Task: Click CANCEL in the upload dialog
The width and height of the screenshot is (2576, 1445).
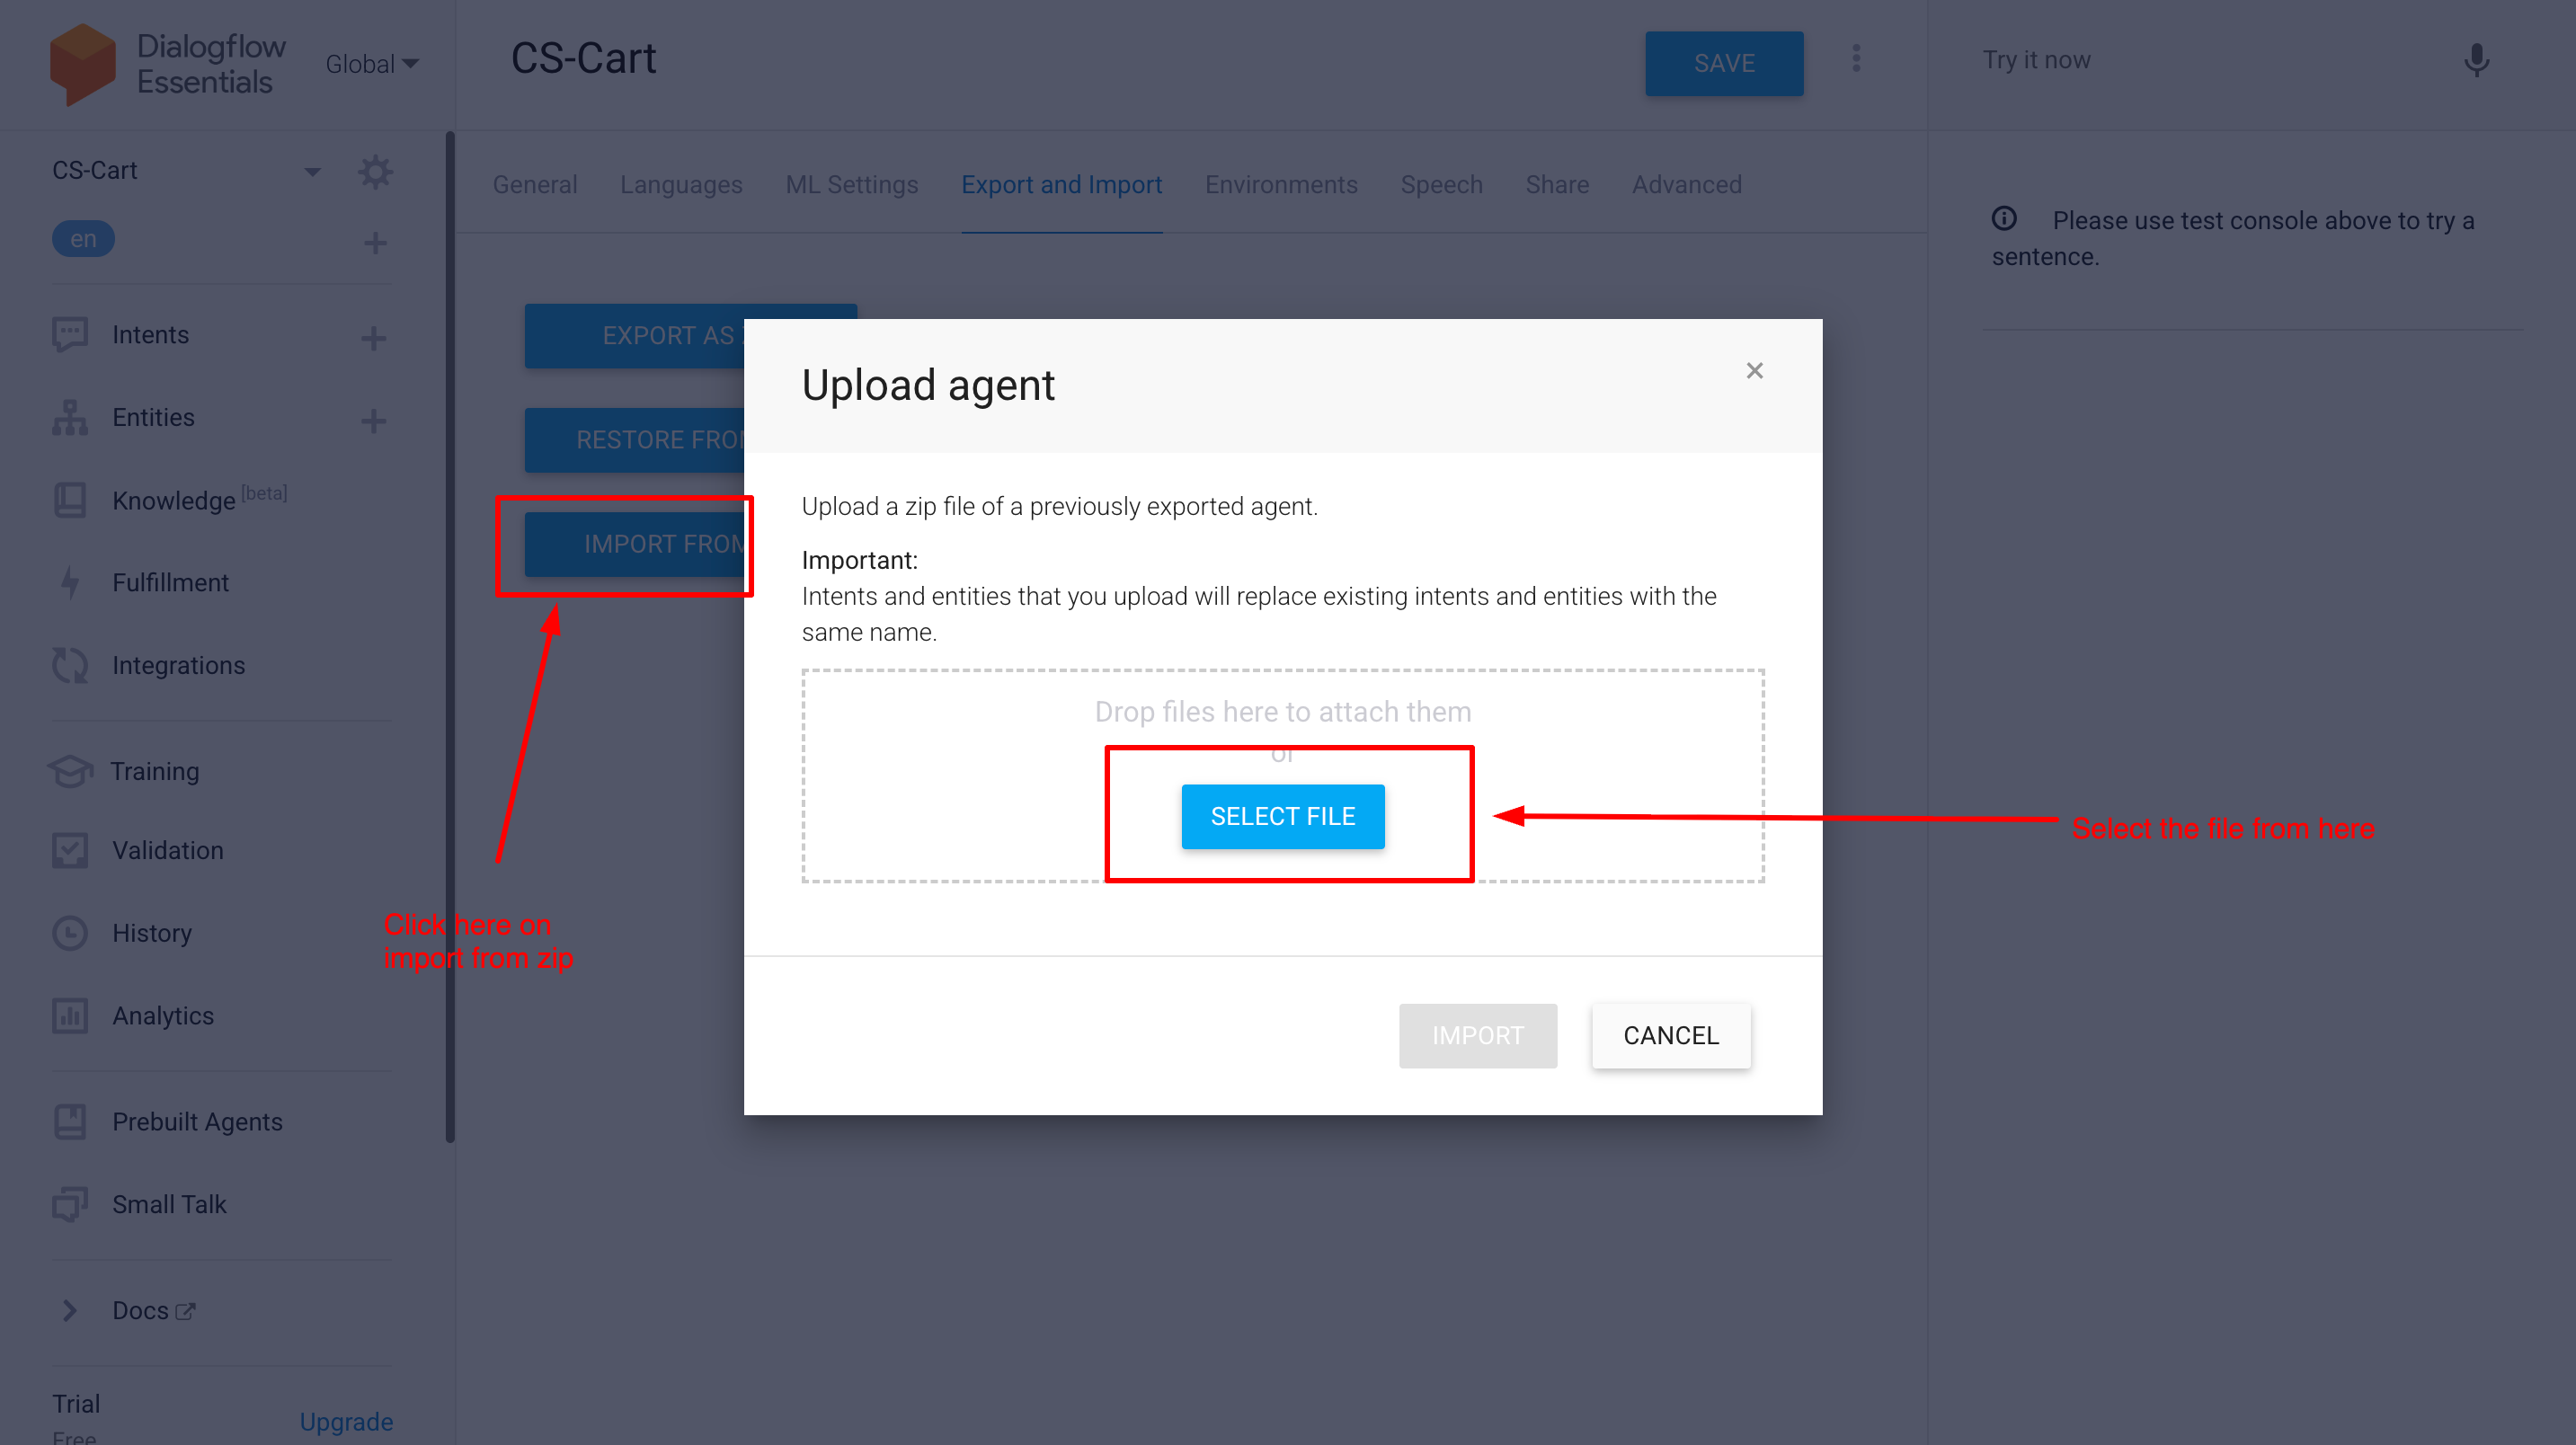Action: pyautogui.click(x=1670, y=1035)
